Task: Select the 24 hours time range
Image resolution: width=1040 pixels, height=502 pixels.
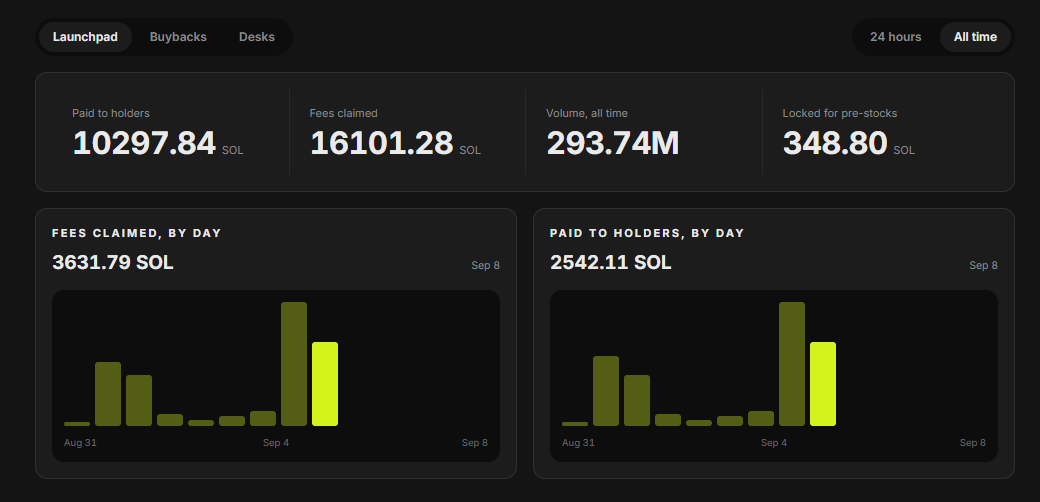Action: pos(895,37)
